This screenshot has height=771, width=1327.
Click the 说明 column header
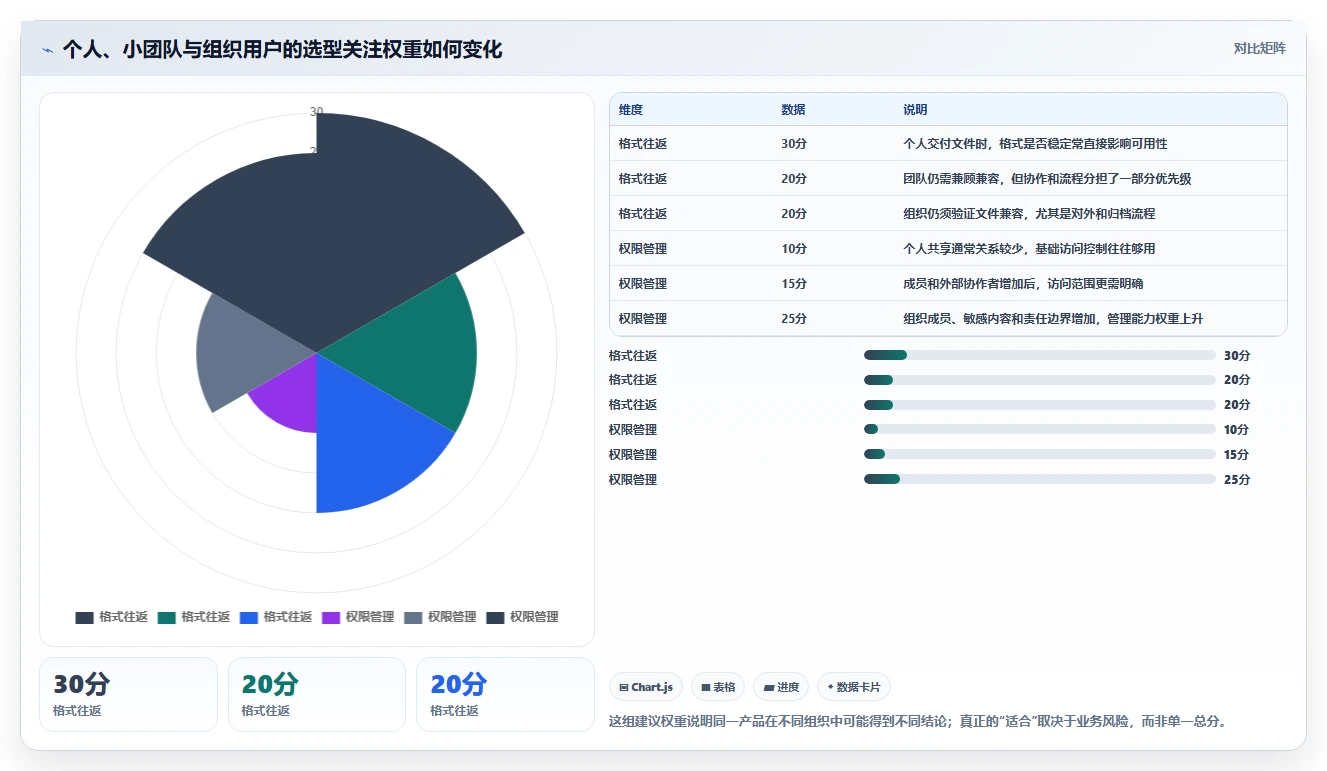pyautogui.click(x=915, y=109)
